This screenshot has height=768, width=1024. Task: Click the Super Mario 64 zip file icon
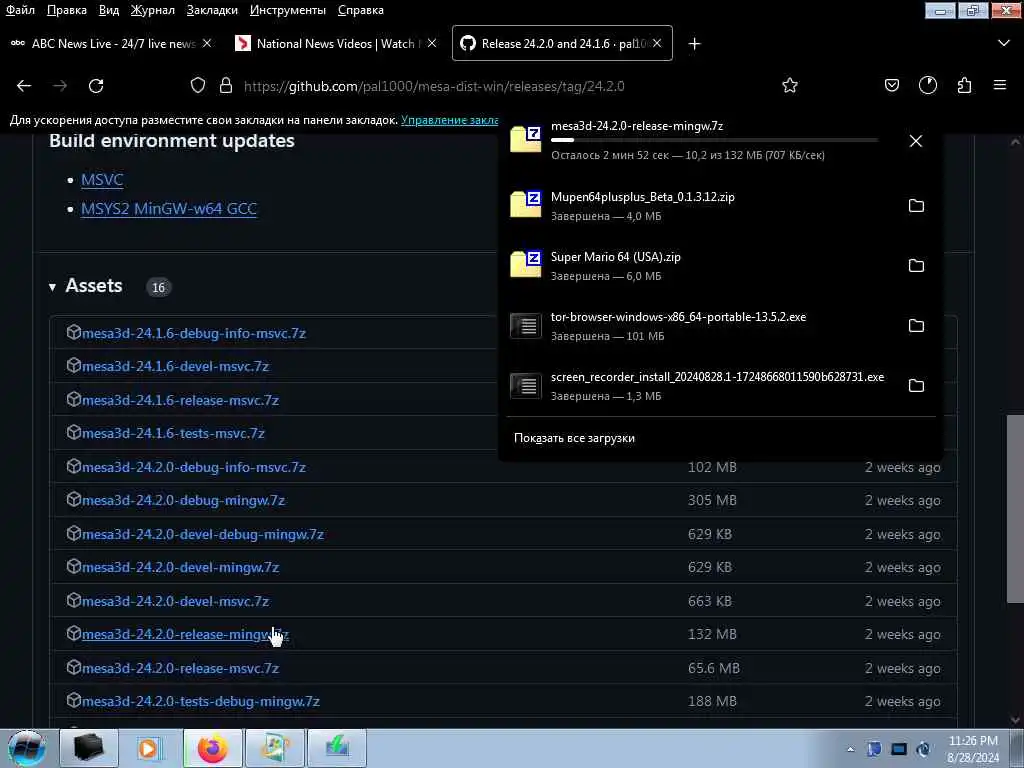526,264
